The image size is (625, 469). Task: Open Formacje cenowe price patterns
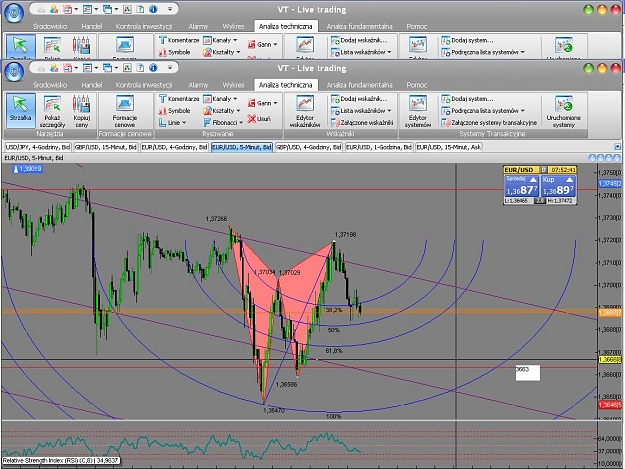tap(125, 111)
